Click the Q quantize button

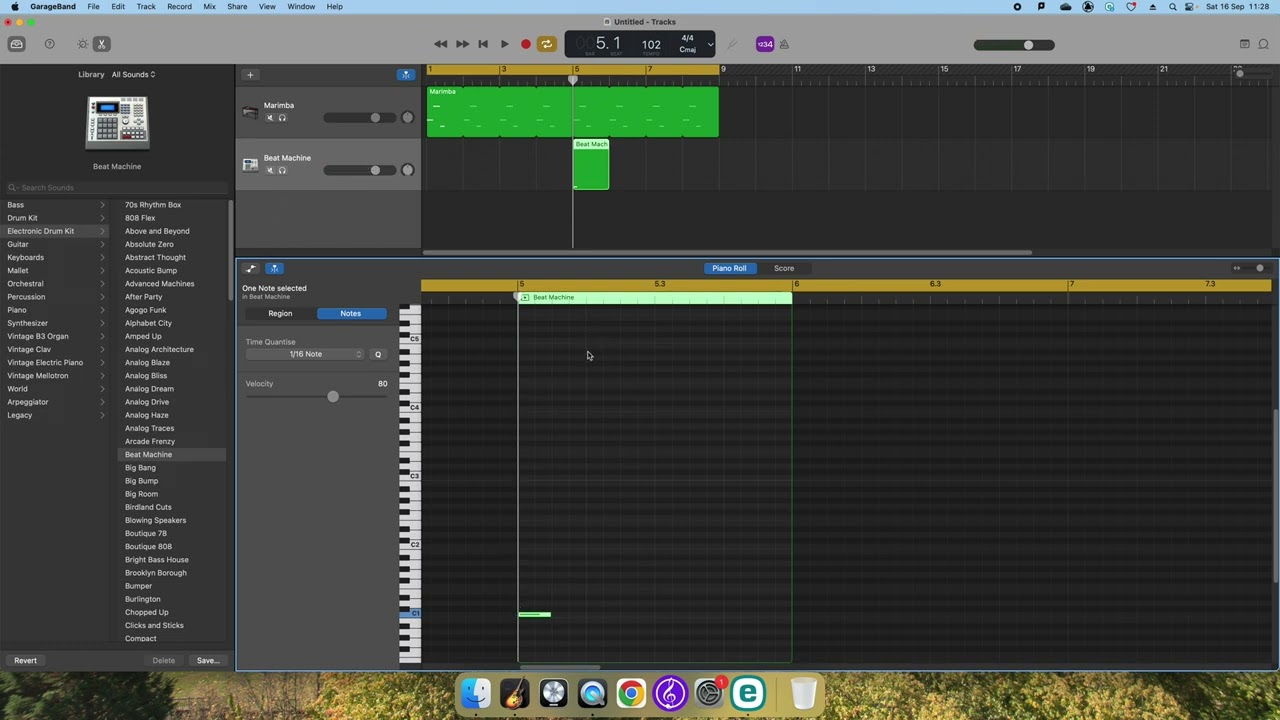point(377,354)
